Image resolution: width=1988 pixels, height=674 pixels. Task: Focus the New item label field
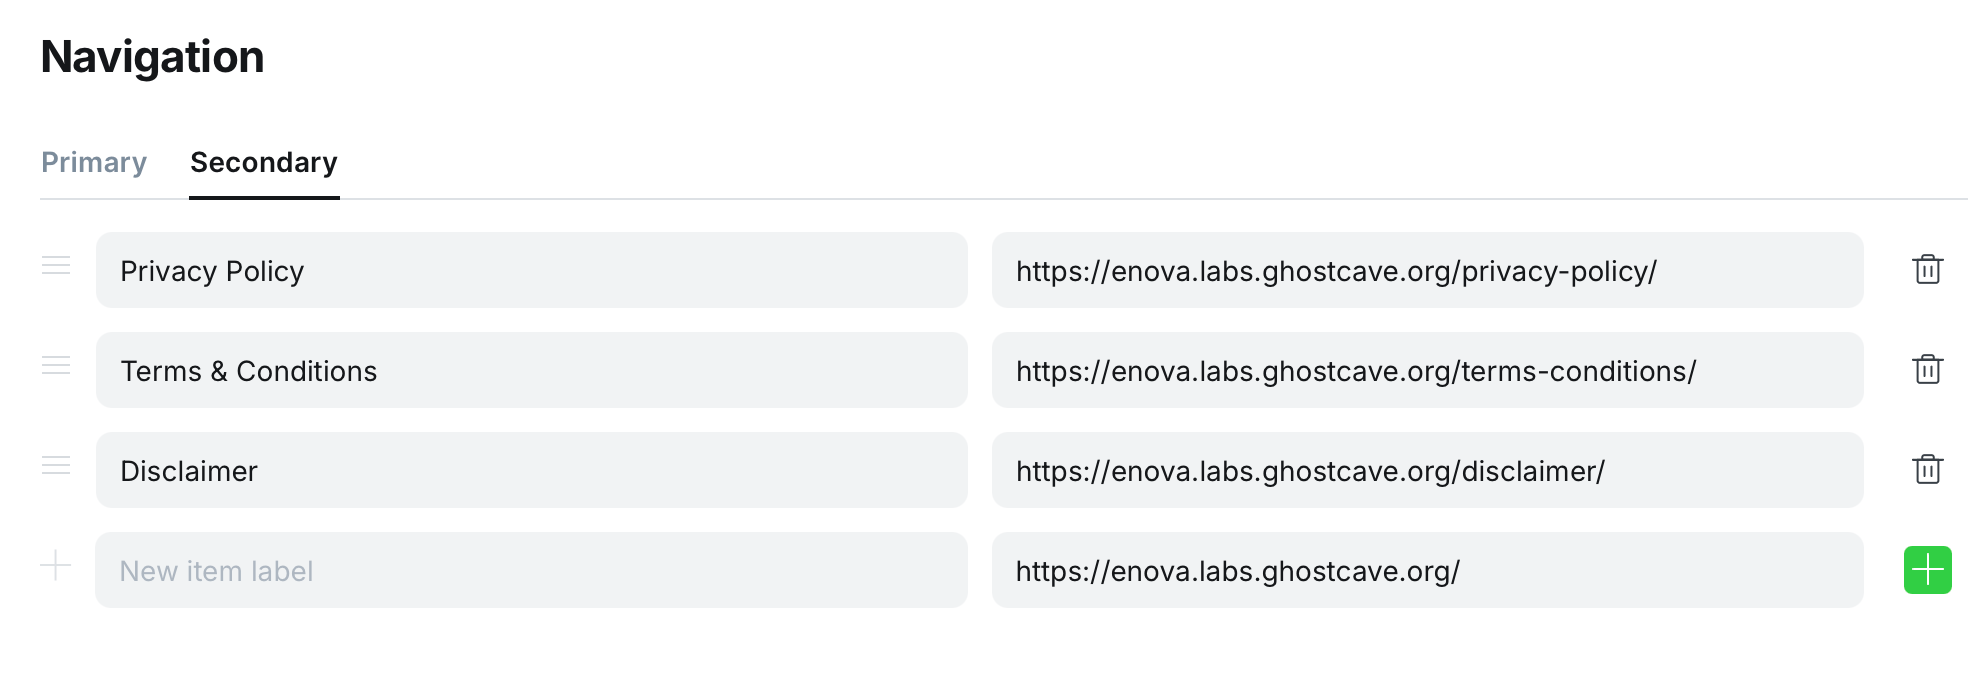pos(531,570)
